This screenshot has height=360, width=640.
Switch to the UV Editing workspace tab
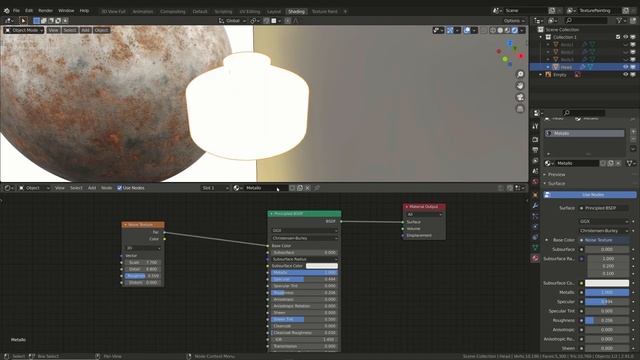coord(250,11)
